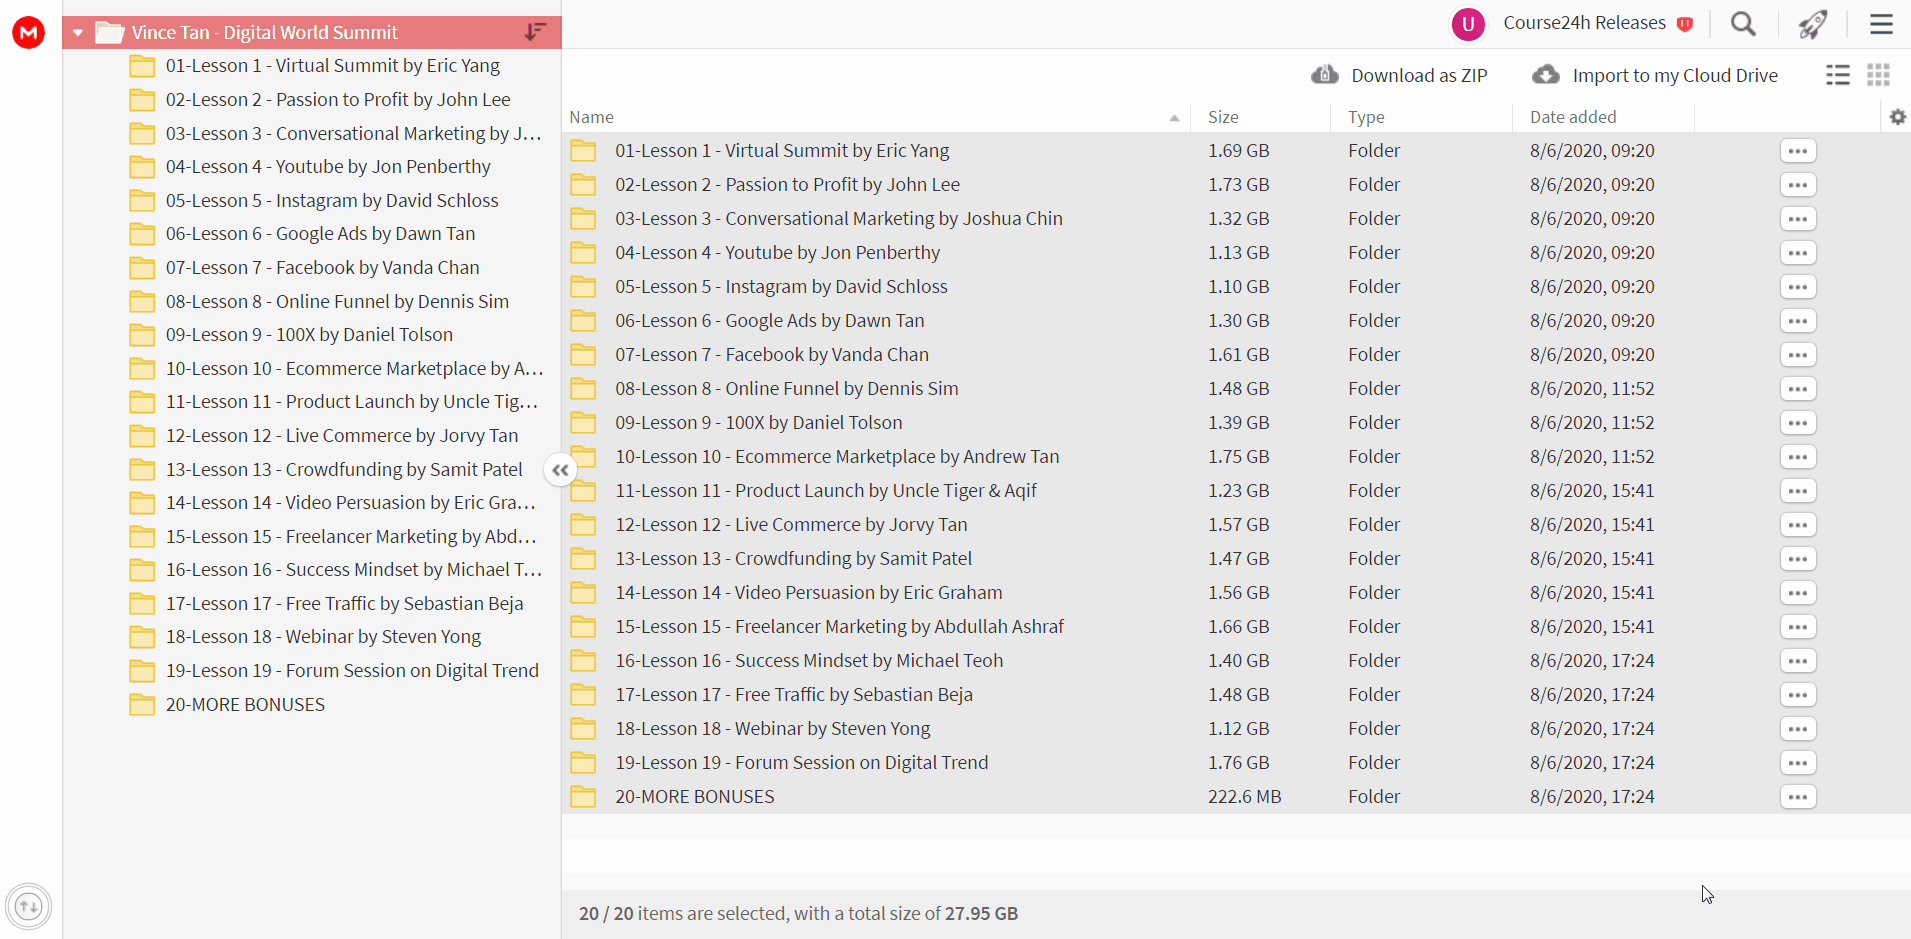Sort by the Type column header
The width and height of the screenshot is (1911, 939).
click(x=1366, y=117)
